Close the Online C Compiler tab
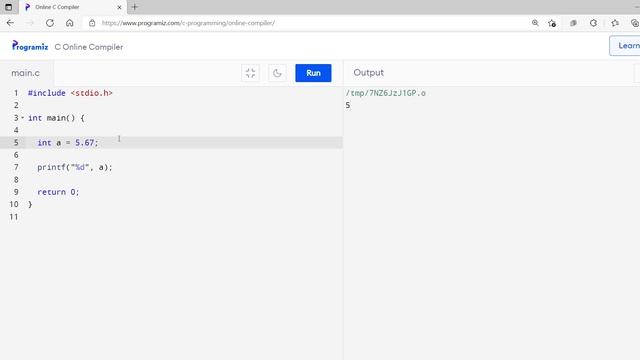This screenshot has width=640, height=360. click(x=119, y=7)
